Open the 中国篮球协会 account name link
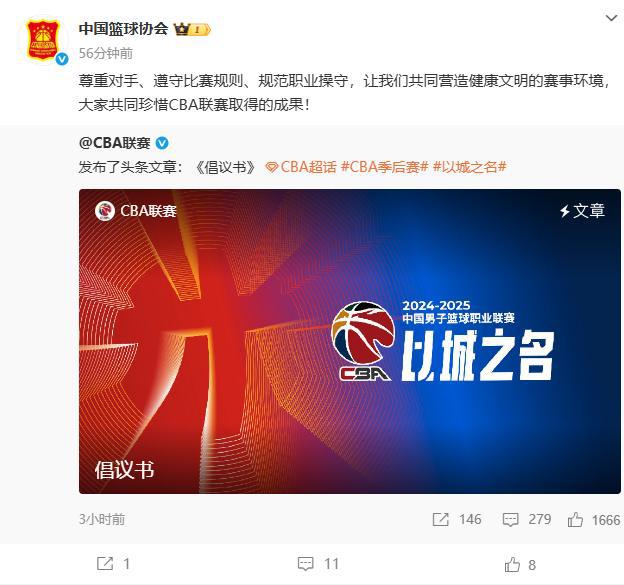624x585 pixels. tap(123, 29)
